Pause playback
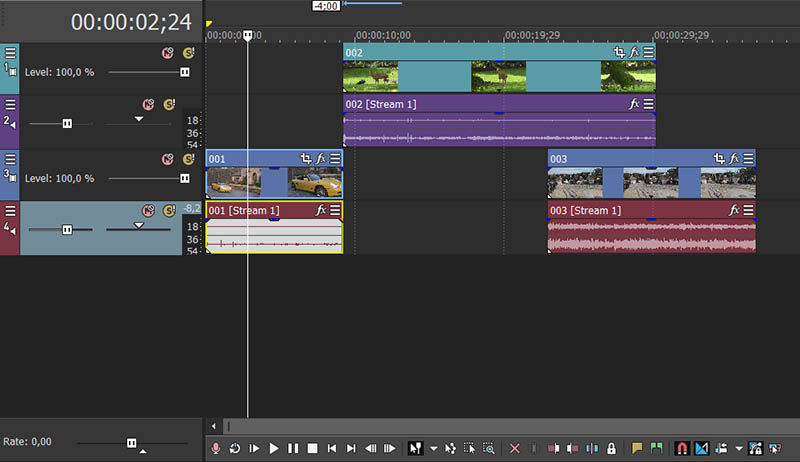Viewport: 800px width, 462px height. point(293,448)
